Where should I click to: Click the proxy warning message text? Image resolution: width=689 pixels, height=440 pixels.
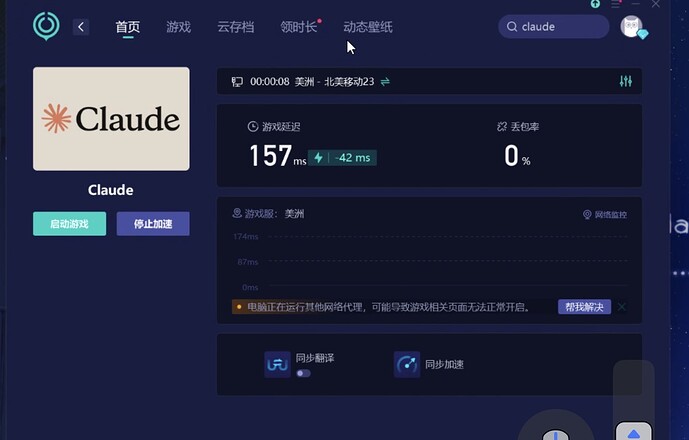[388, 307]
